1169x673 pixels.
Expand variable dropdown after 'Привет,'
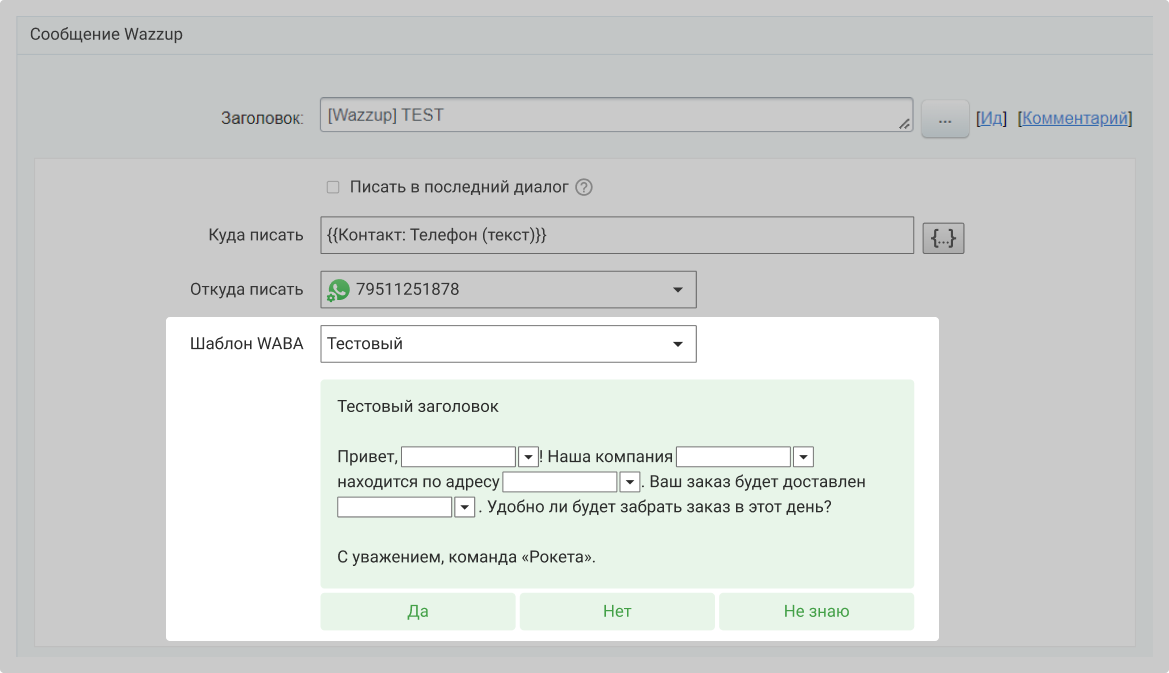pos(529,457)
